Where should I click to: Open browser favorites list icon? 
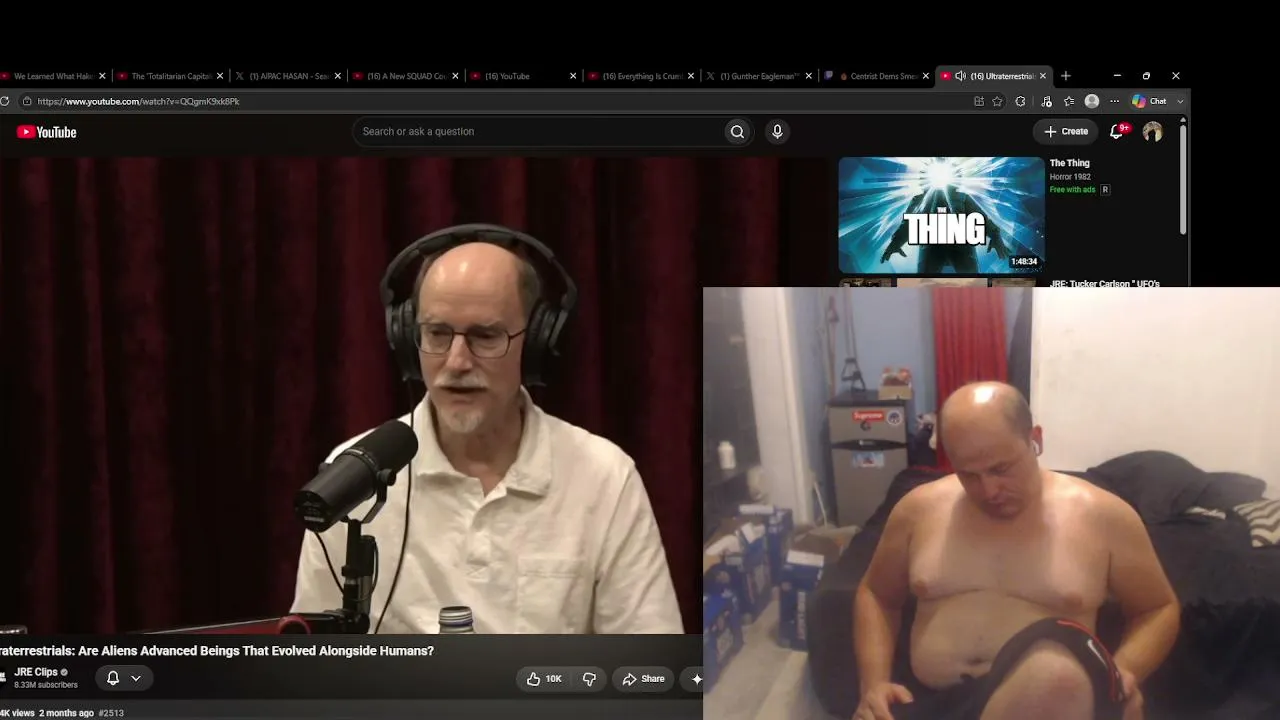(x=1069, y=101)
